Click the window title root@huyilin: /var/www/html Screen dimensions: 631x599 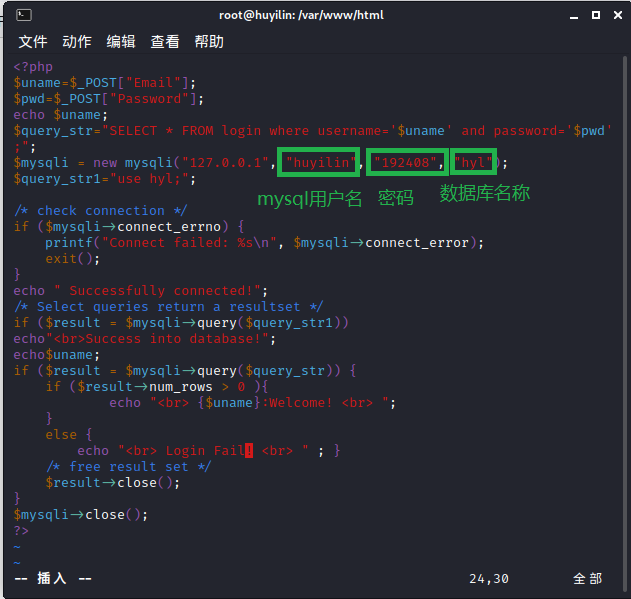pyautogui.click(x=301, y=15)
